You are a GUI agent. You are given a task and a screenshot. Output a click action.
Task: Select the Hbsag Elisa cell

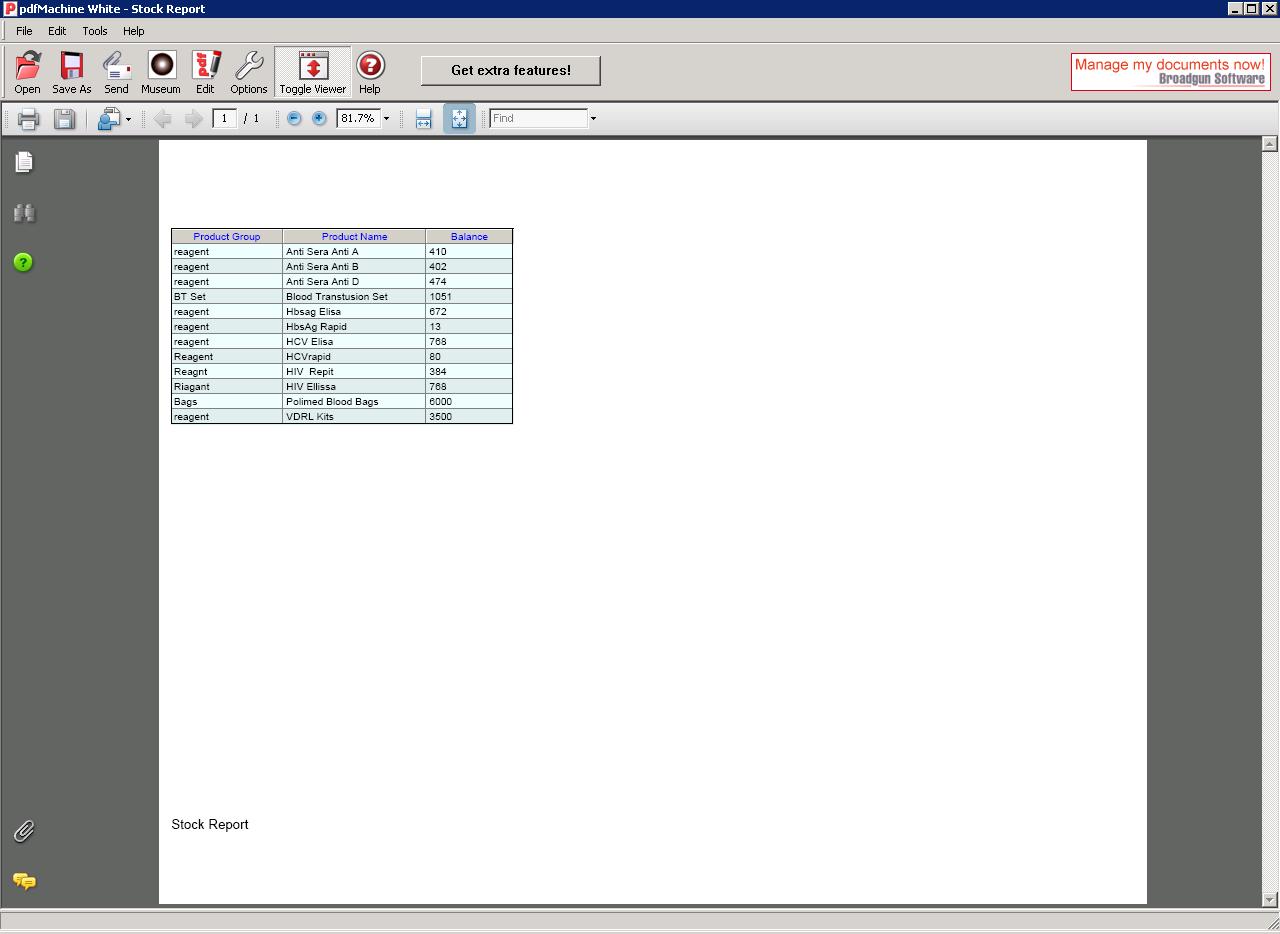click(x=354, y=312)
